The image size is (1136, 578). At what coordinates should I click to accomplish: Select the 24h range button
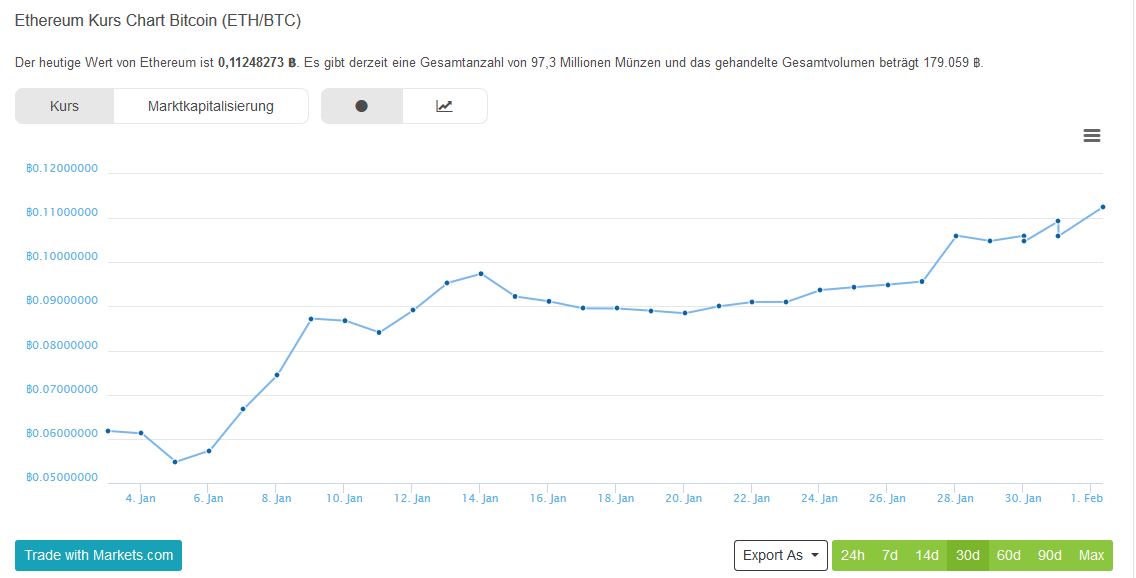[x=852, y=555]
